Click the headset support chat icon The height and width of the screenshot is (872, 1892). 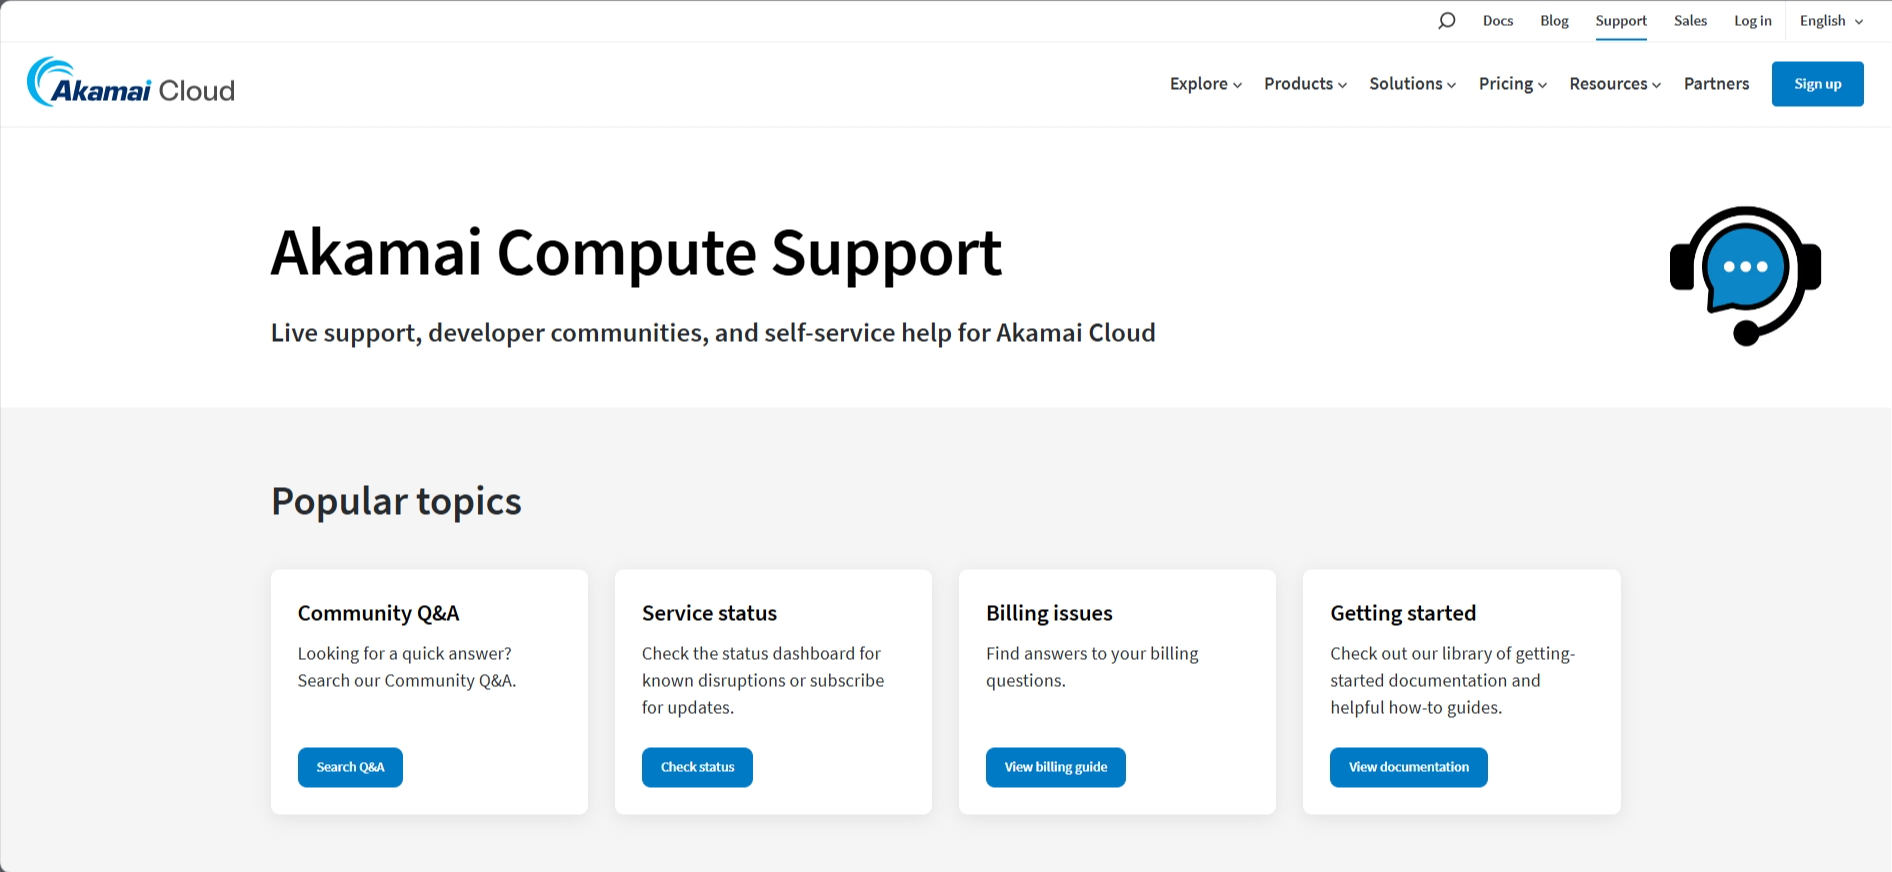(x=1745, y=276)
